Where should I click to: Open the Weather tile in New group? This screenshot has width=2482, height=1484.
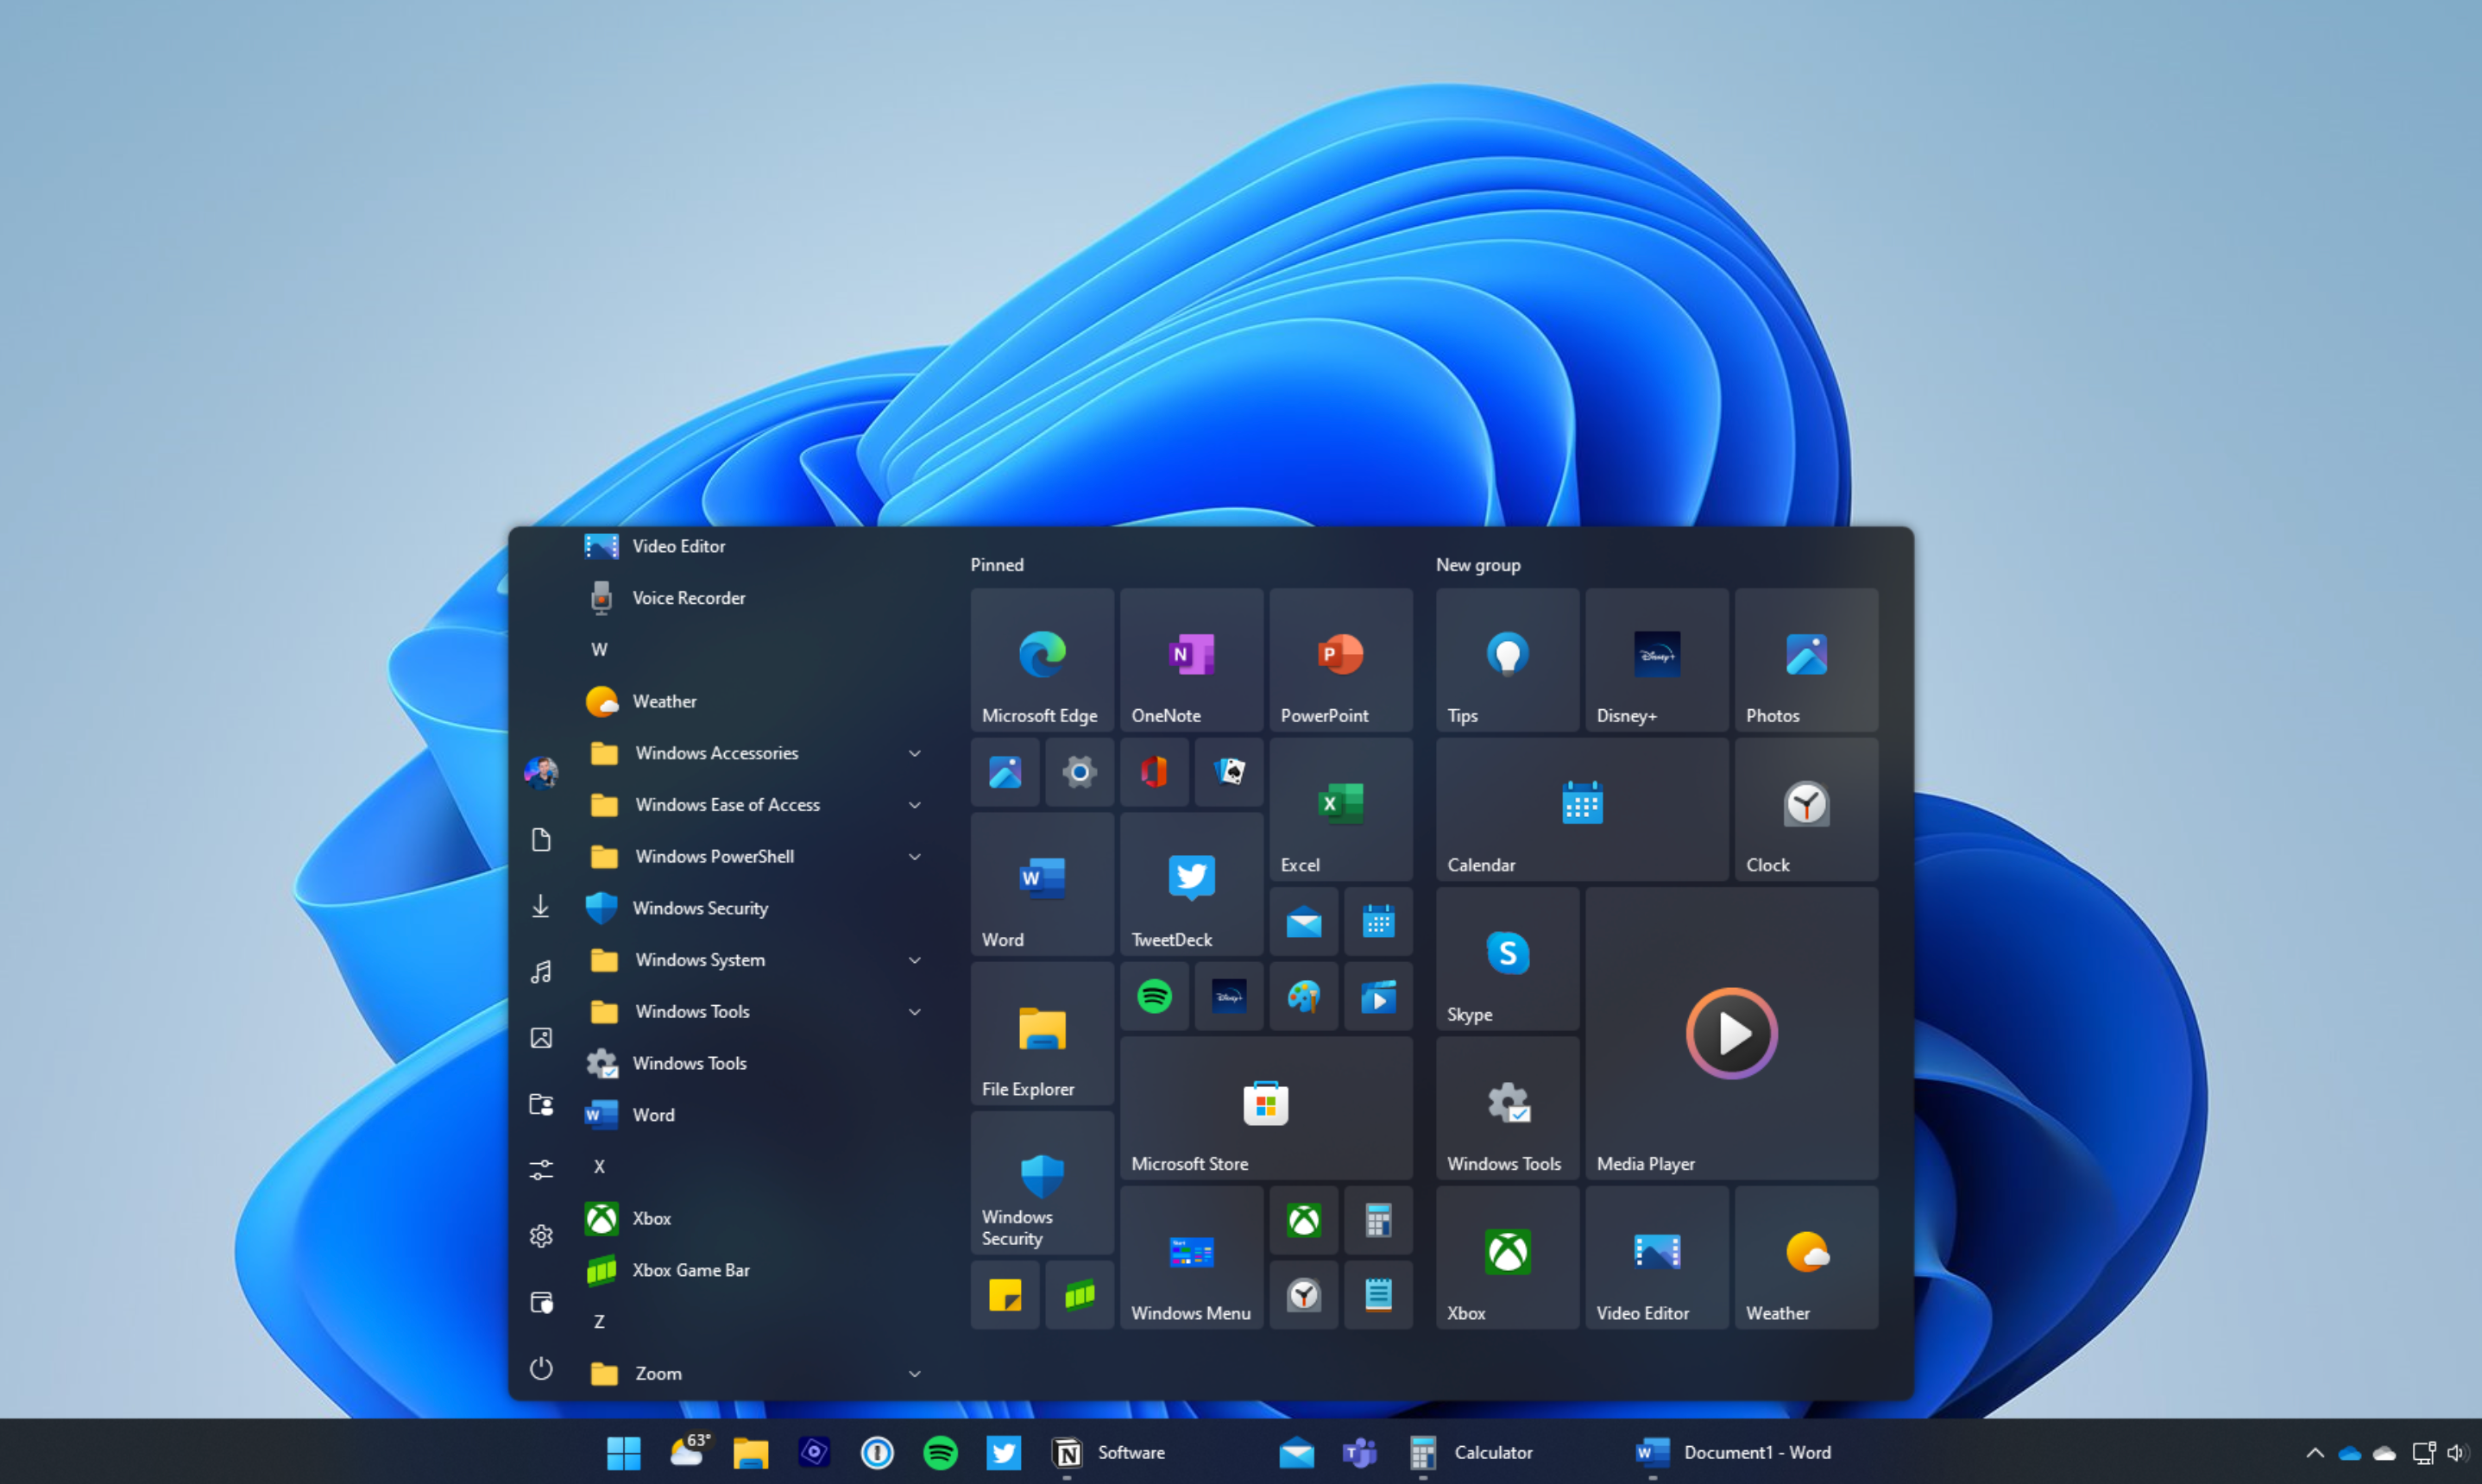[x=1806, y=1257]
